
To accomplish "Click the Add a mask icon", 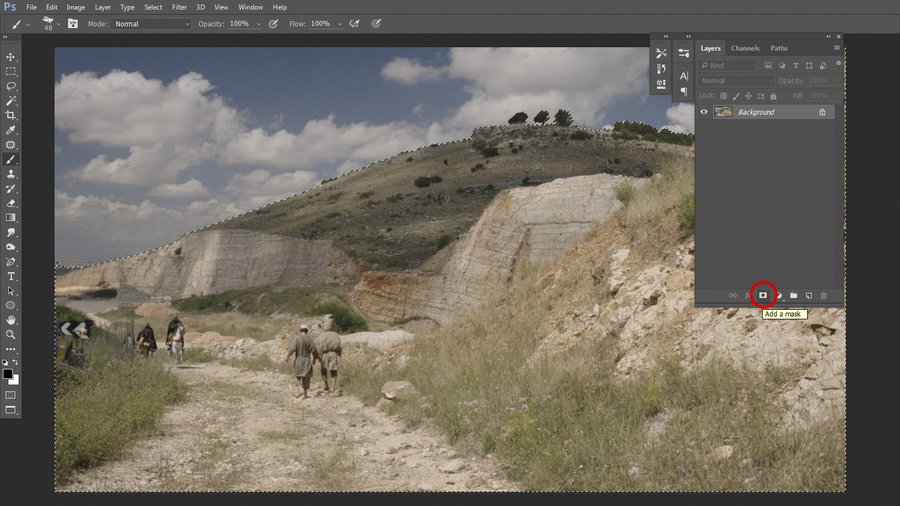I will click(x=763, y=295).
